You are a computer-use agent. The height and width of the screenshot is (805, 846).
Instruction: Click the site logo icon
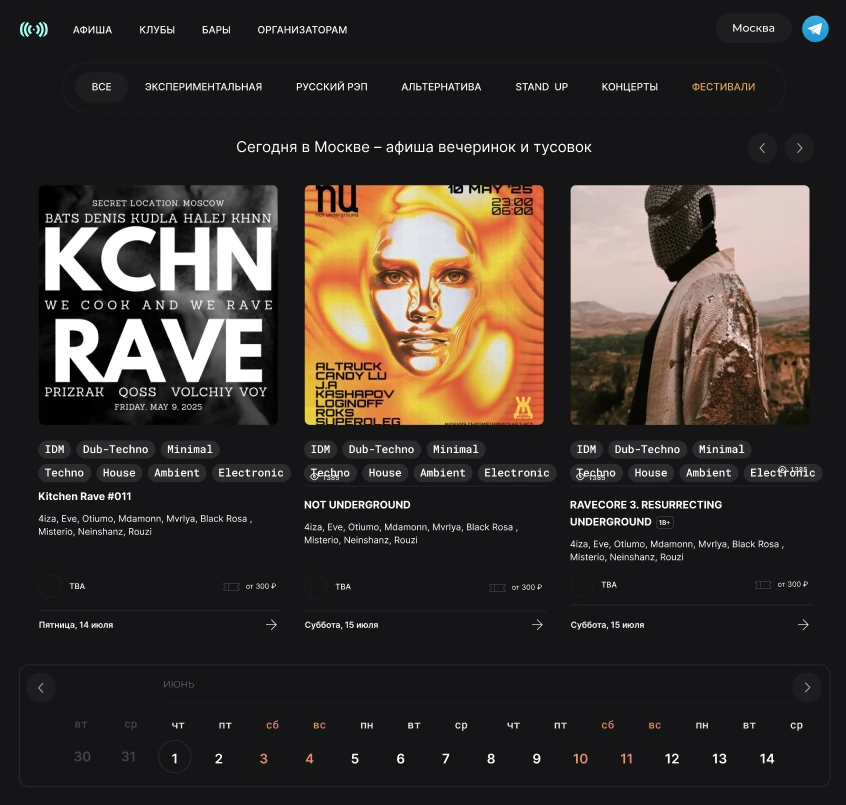(x=33, y=29)
